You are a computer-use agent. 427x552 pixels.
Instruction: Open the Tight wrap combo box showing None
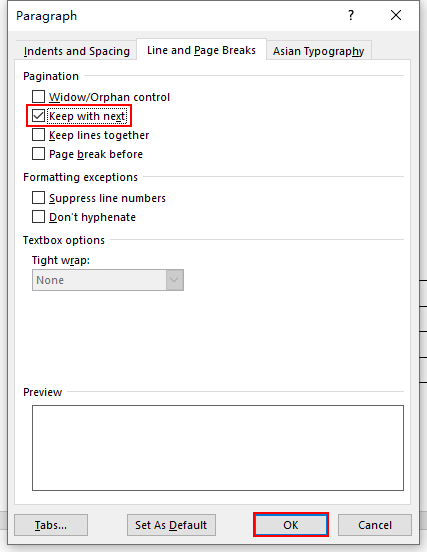108,280
